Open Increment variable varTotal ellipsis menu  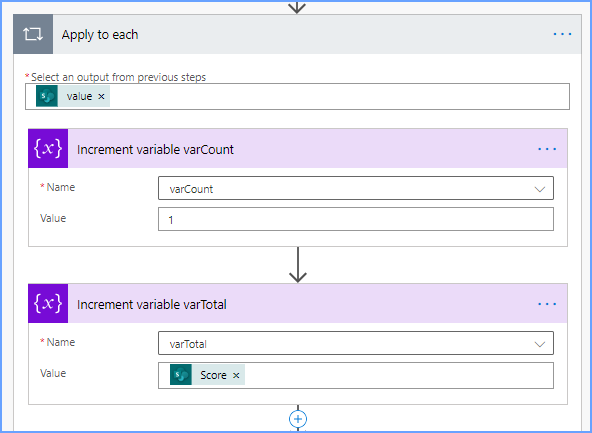(547, 304)
